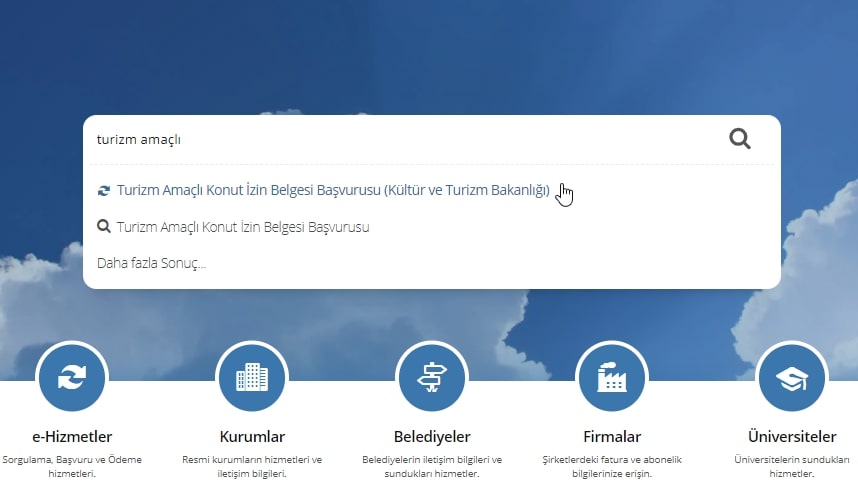Screen dimensions: 858x503
Task: Click "Belediyelerin iletişim bilgileri ve sundukları hizmetler." text
Action: click(432, 466)
